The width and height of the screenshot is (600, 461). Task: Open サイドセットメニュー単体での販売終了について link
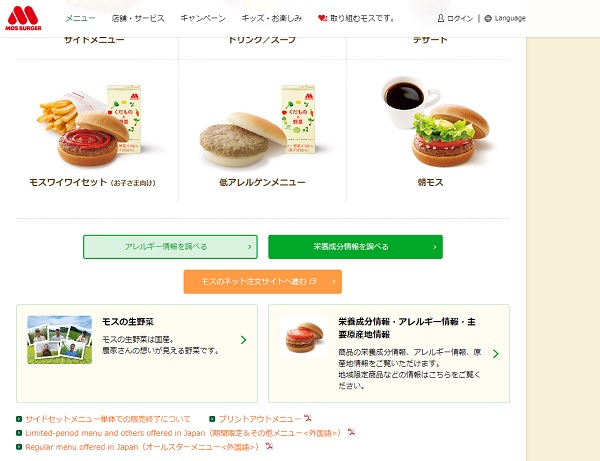[108, 419]
